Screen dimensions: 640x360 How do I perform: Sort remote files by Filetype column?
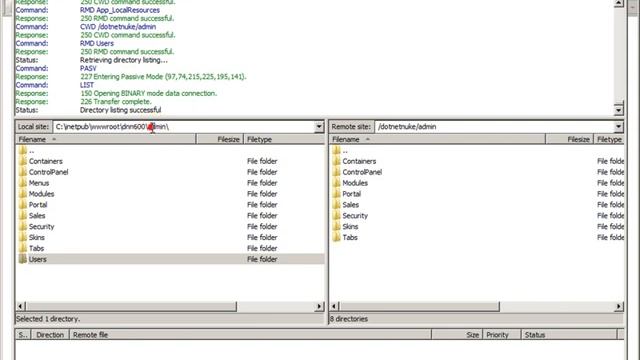click(609, 140)
